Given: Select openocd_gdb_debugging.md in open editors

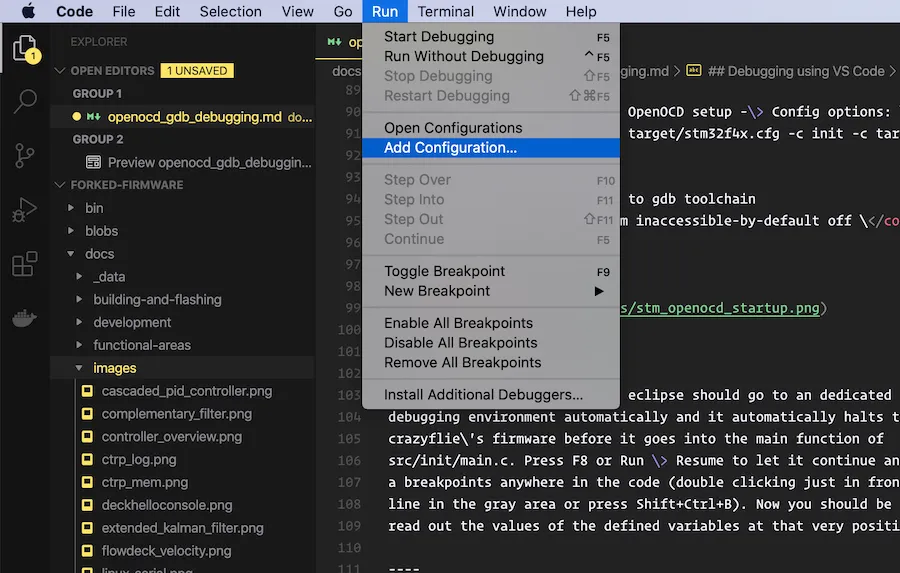Looking at the screenshot, I should point(194,117).
